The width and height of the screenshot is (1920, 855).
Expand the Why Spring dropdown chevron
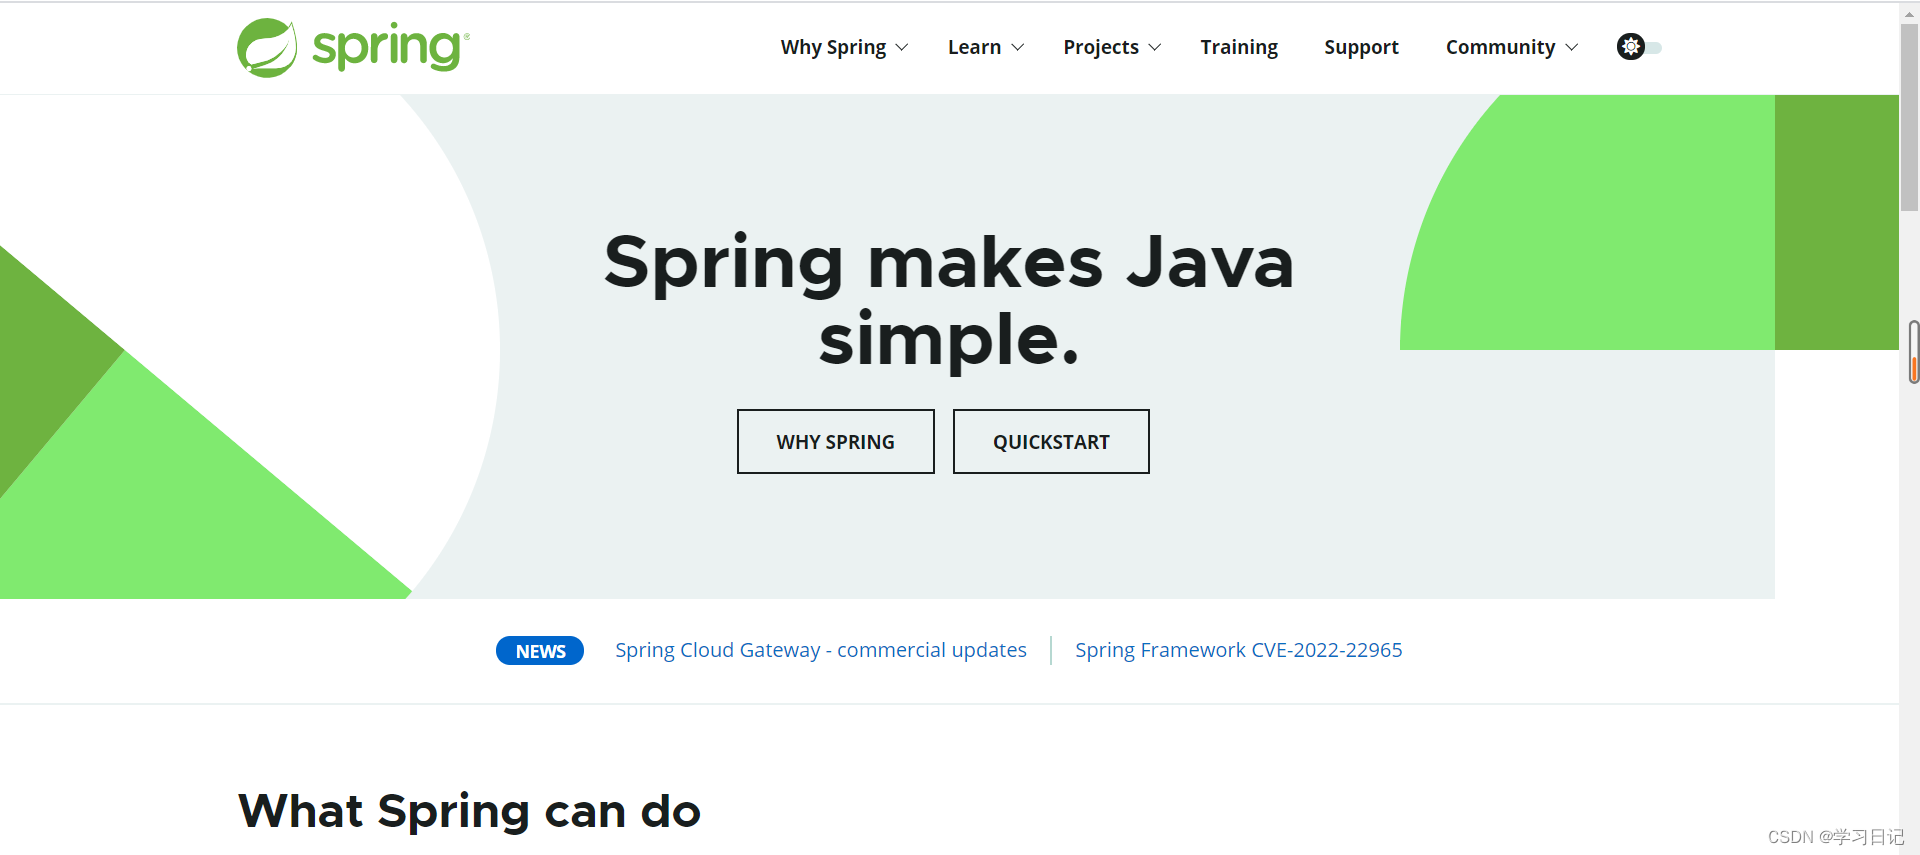point(902,48)
